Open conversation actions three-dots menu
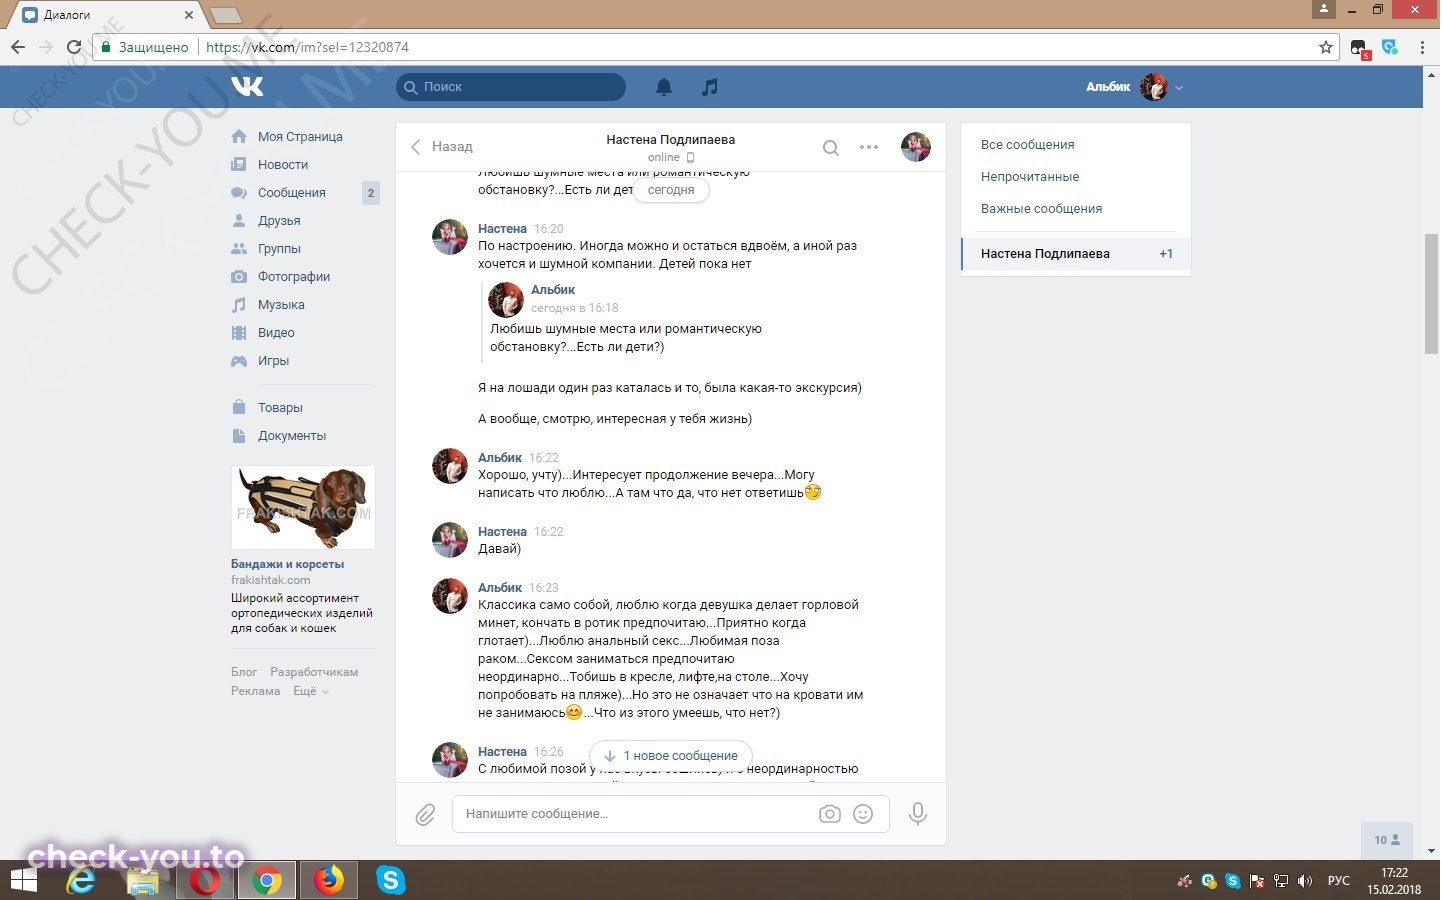1442x900 pixels. pyautogui.click(x=869, y=148)
